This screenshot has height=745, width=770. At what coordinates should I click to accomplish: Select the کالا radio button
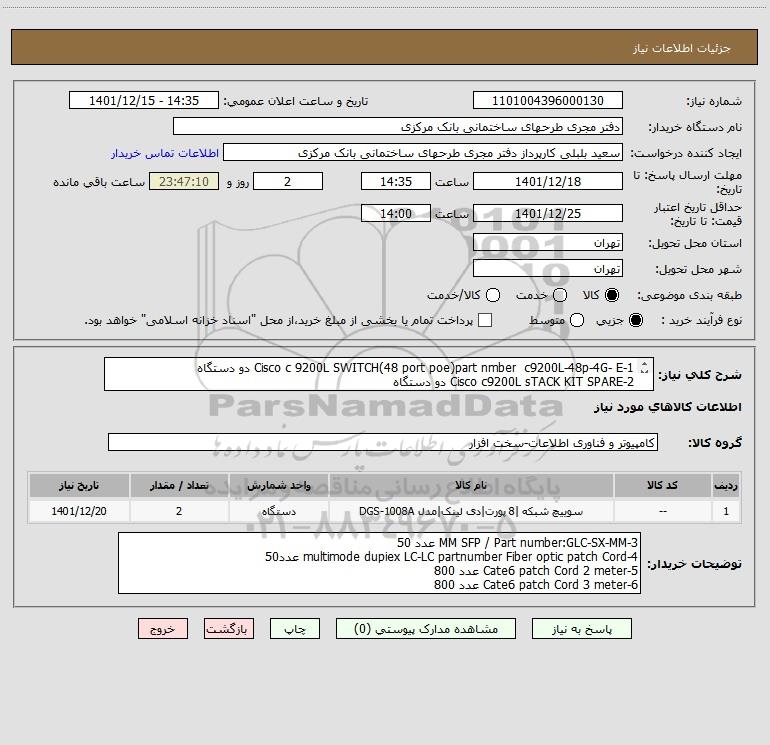612,295
